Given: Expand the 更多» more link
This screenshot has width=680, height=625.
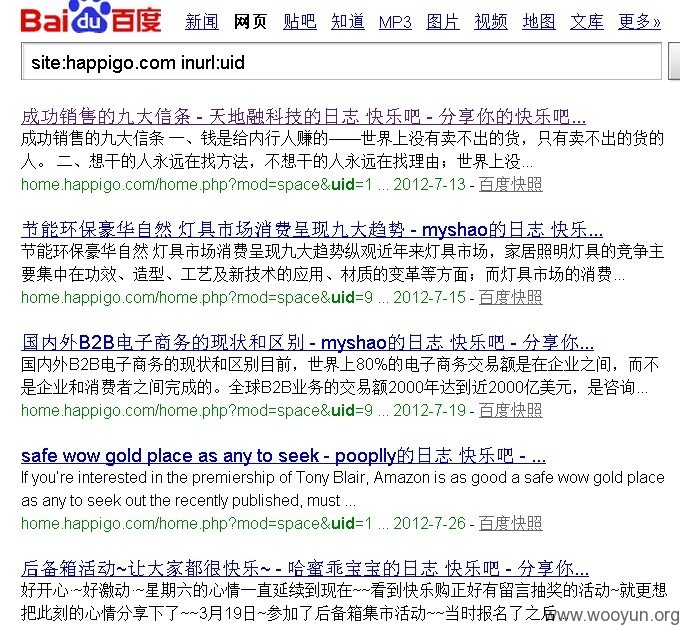Looking at the screenshot, I should click(x=639, y=22).
